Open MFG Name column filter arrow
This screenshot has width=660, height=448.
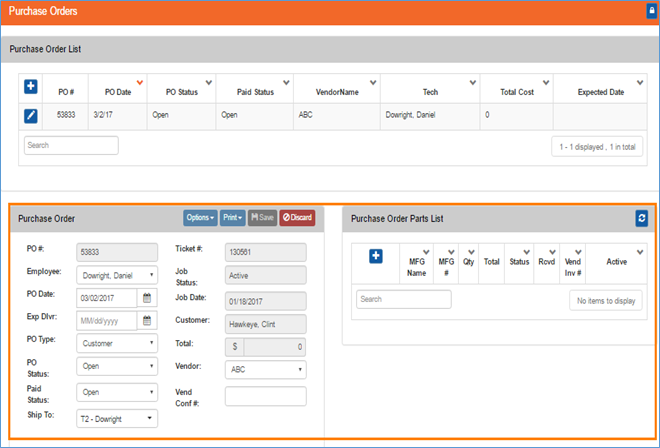[x=426, y=252]
